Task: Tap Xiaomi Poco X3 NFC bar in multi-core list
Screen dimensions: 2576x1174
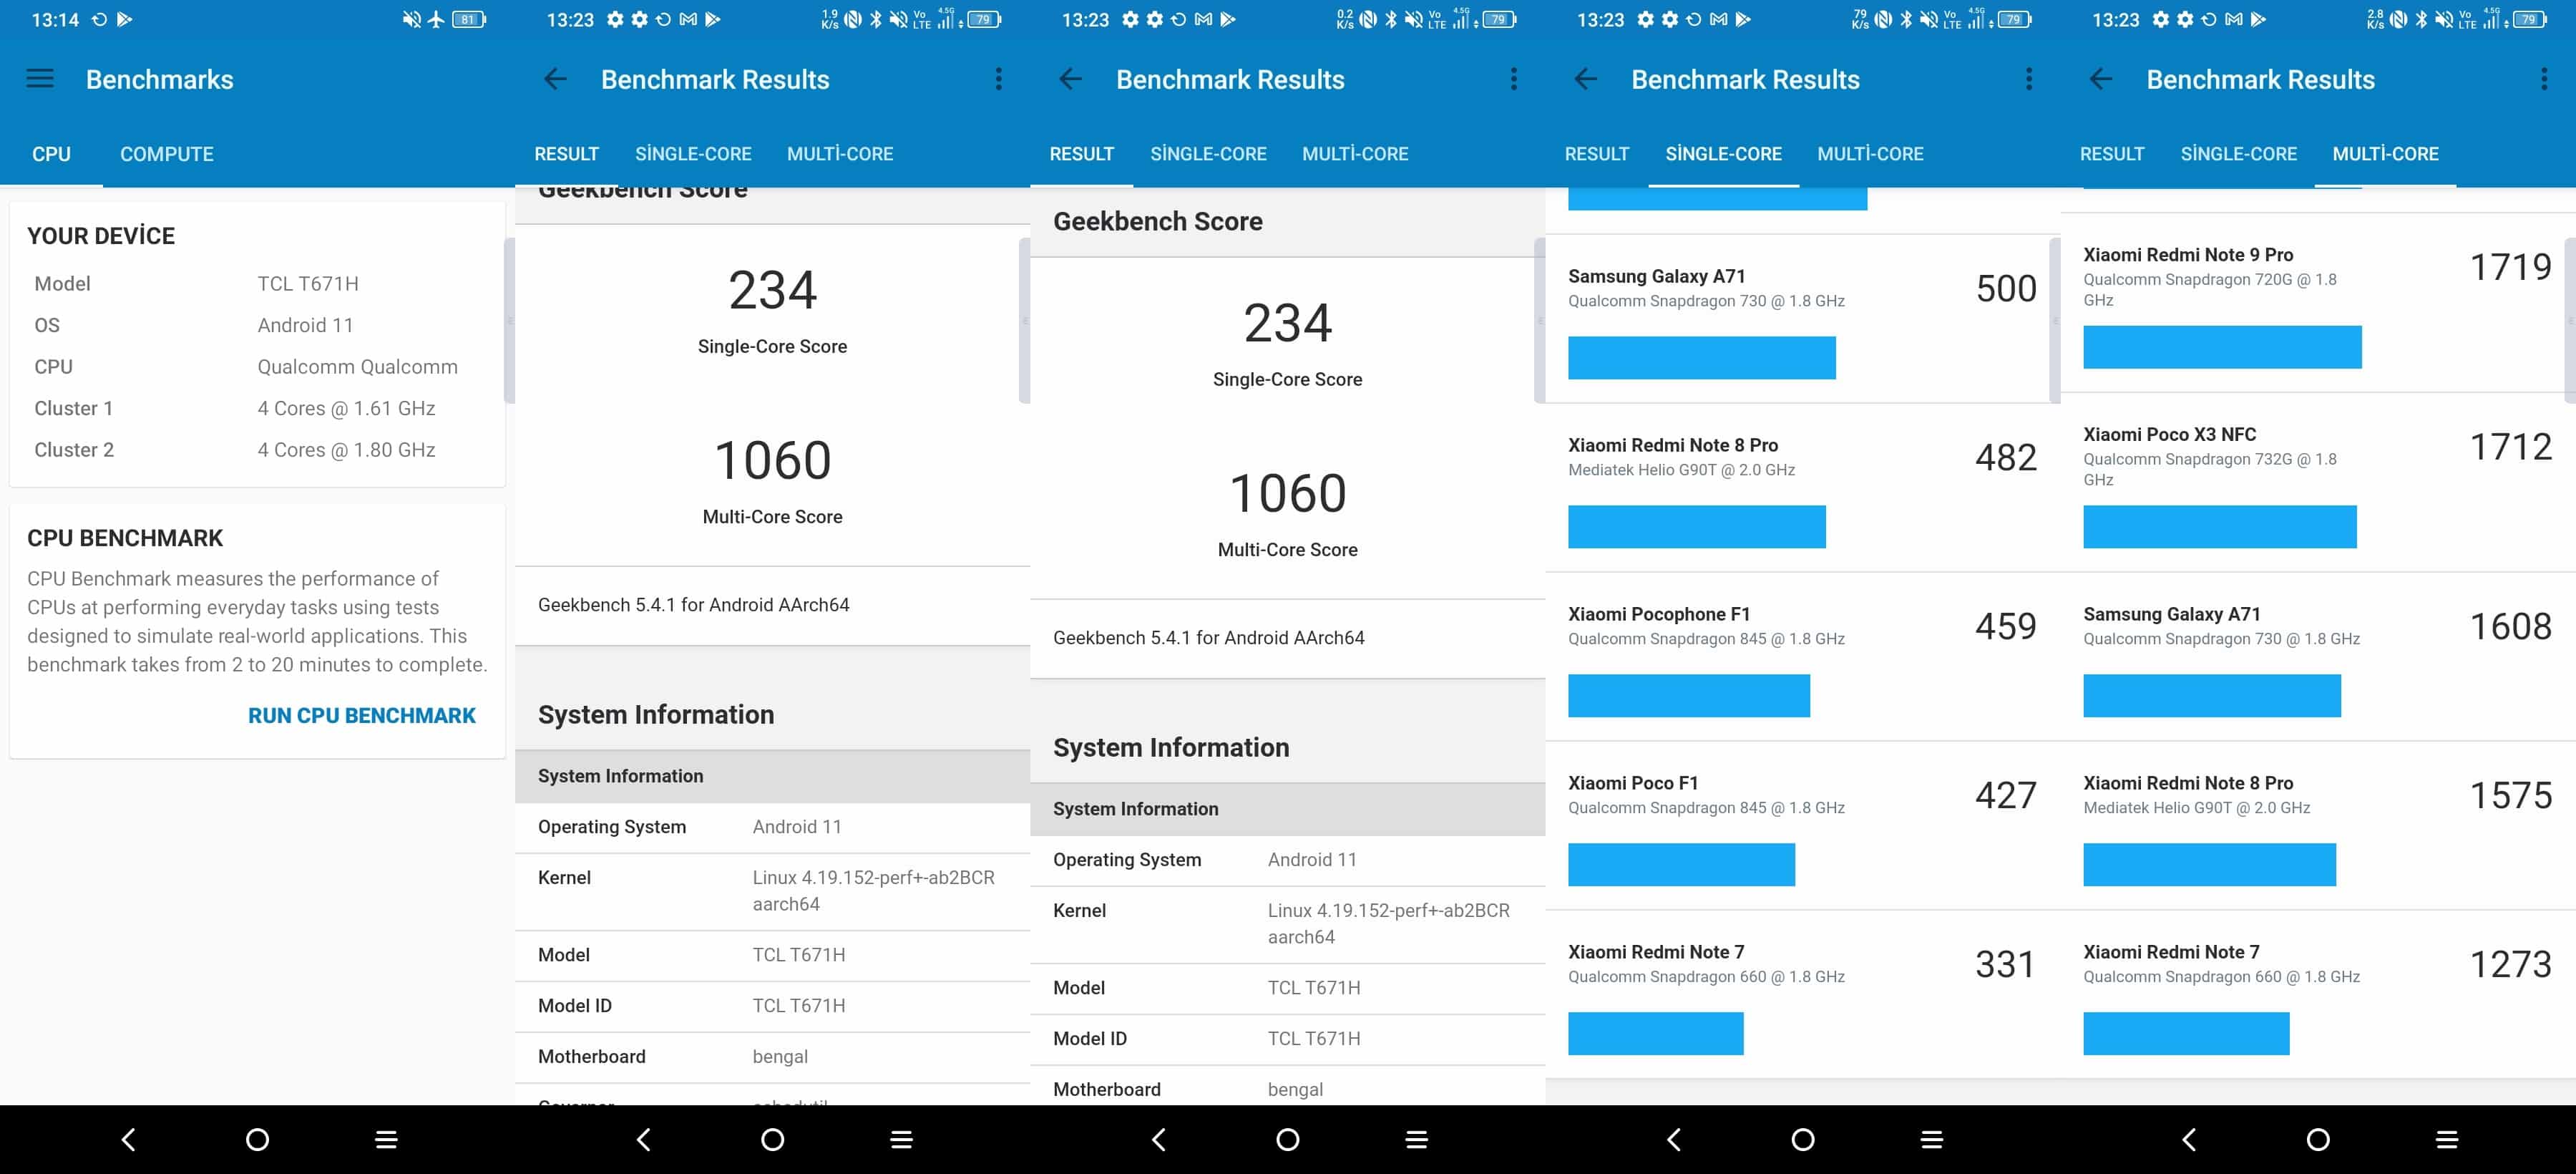Action: click(x=2220, y=526)
